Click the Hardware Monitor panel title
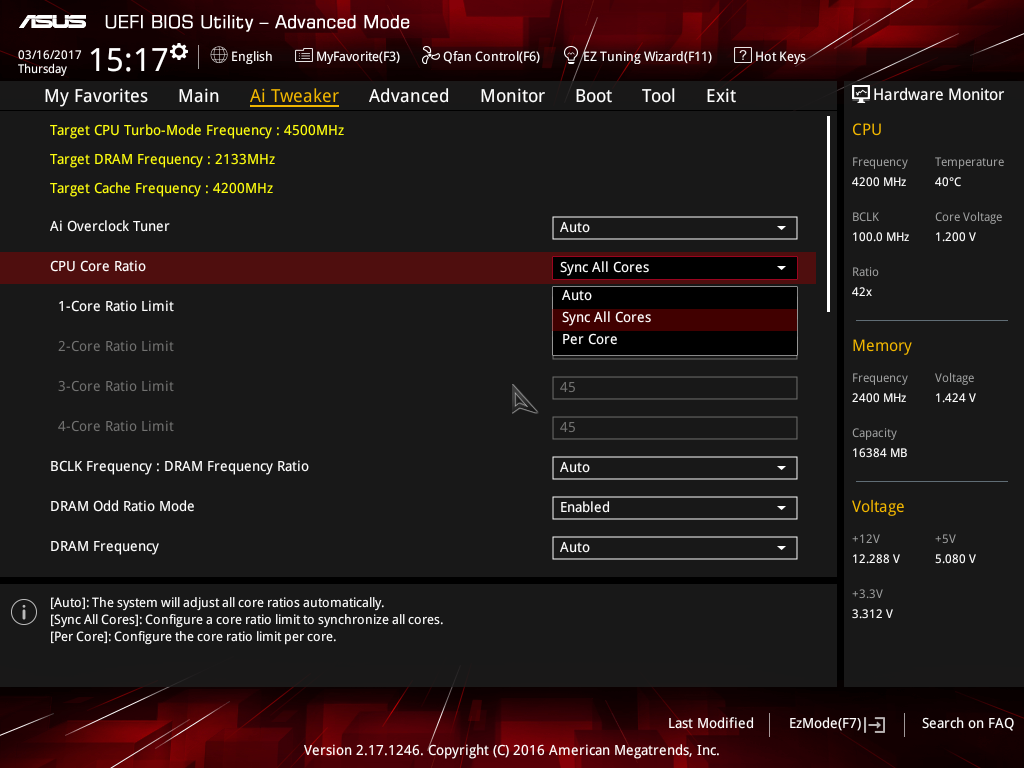The width and height of the screenshot is (1024, 768). [938, 95]
